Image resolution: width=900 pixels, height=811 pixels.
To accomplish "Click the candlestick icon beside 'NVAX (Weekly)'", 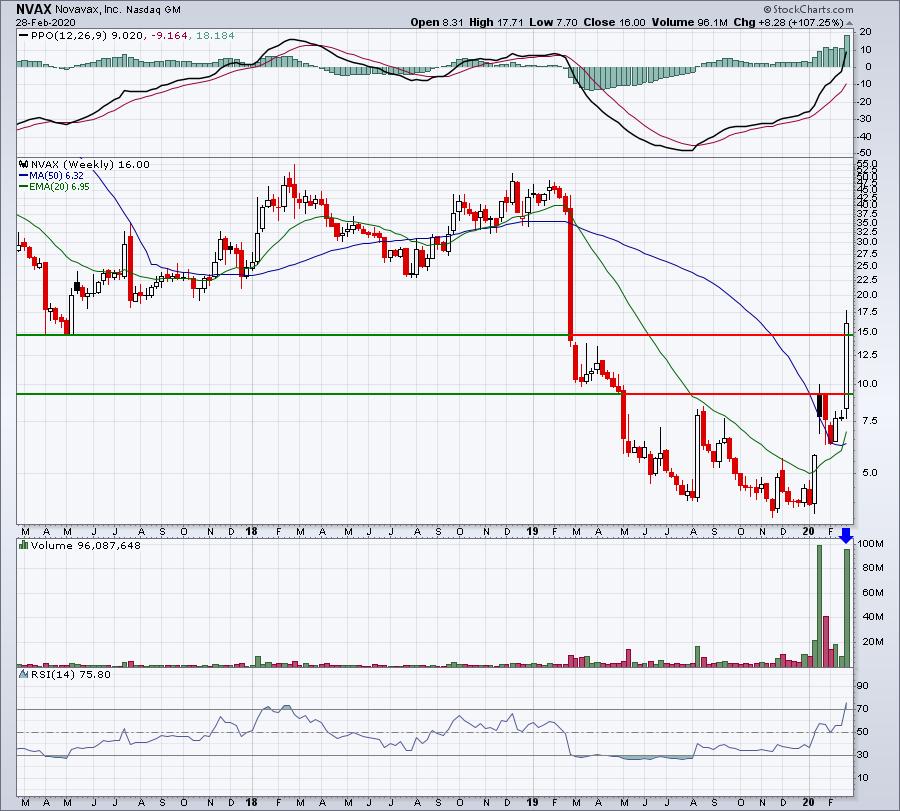I will [x=24, y=164].
